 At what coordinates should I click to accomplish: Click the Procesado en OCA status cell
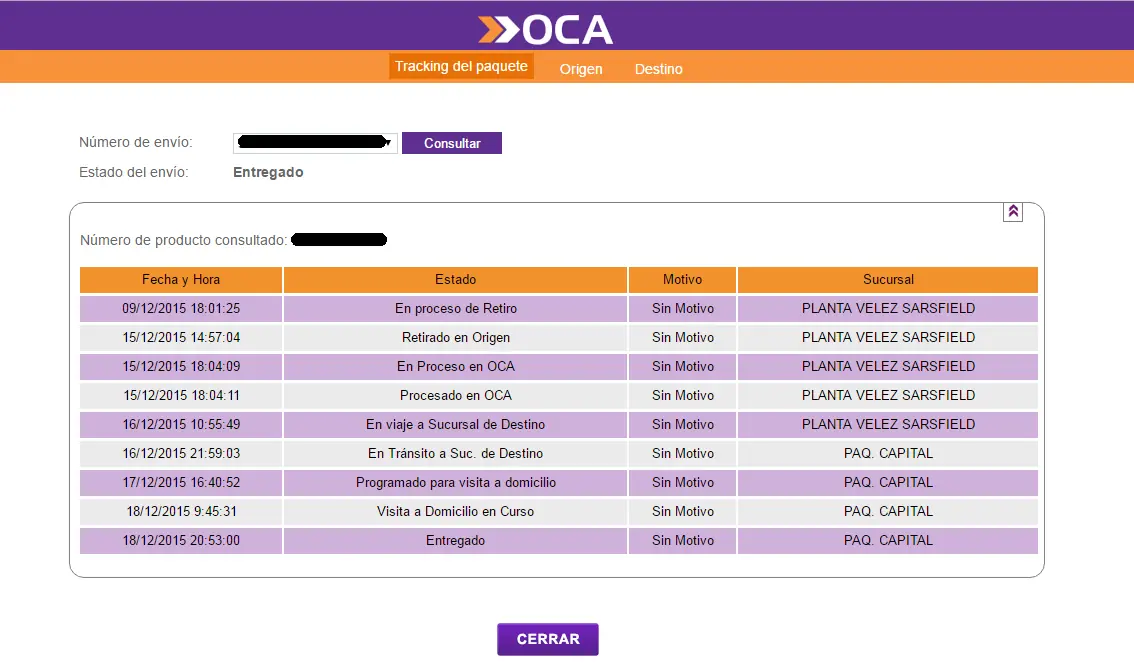[x=456, y=396]
